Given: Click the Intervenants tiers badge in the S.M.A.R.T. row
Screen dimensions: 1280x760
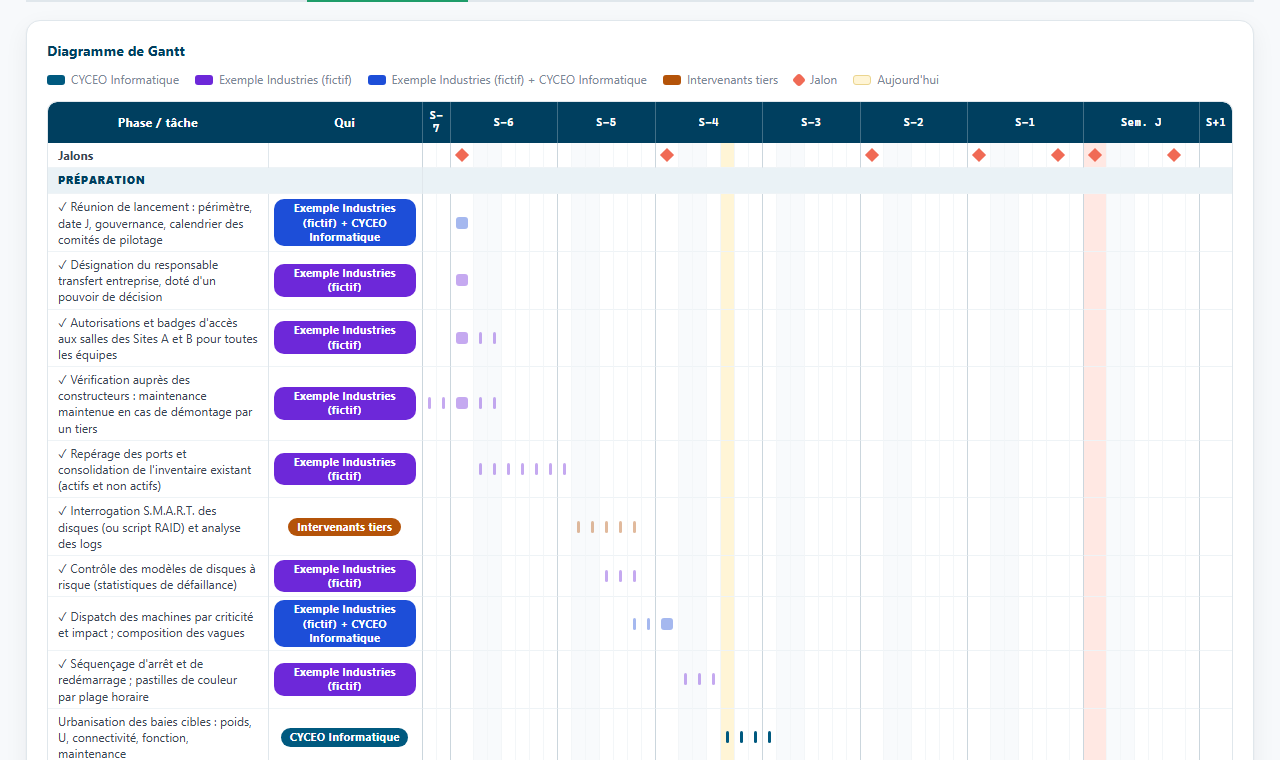Looking at the screenshot, I should click(x=345, y=527).
